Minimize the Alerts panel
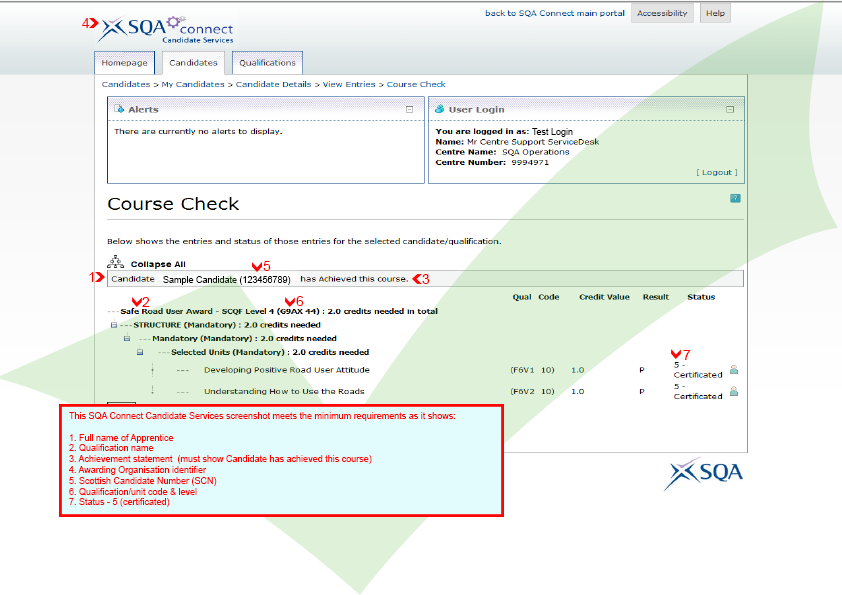The image size is (842, 595). [x=409, y=109]
